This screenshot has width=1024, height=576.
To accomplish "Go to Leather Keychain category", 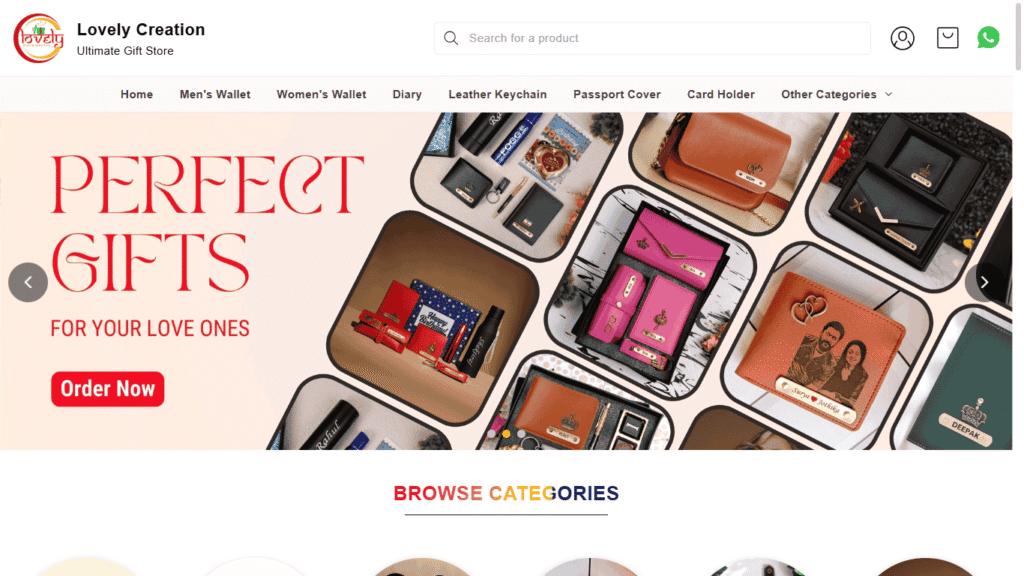I will (x=498, y=94).
